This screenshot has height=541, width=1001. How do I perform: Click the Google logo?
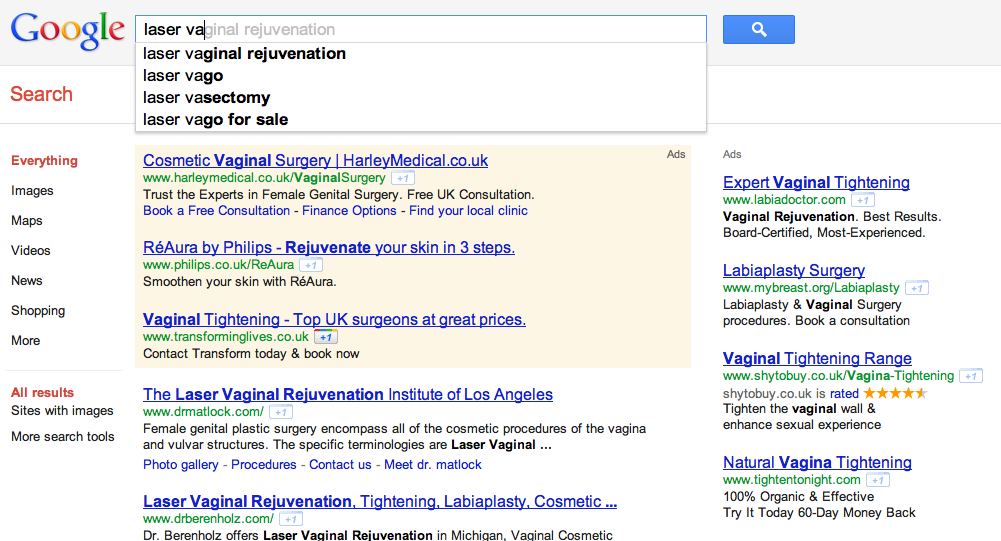point(67,30)
